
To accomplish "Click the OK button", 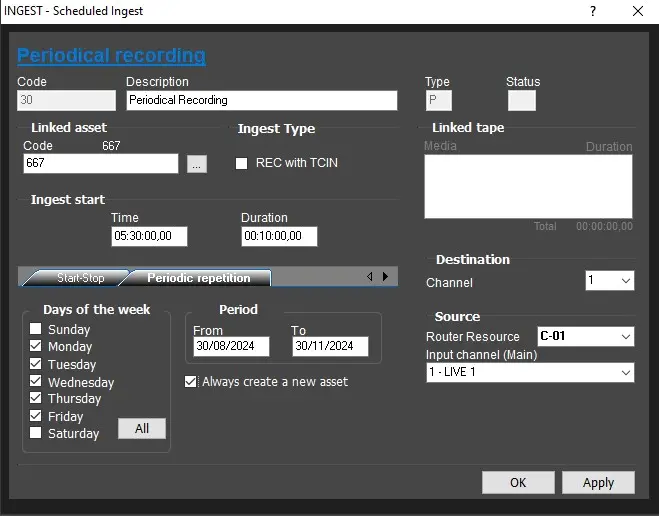I will (517, 482).
